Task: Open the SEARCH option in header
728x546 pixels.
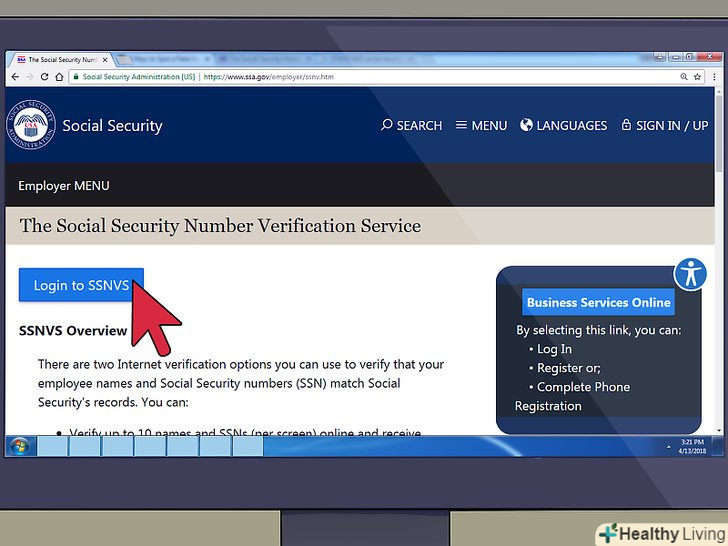Action: click(411, 125)
